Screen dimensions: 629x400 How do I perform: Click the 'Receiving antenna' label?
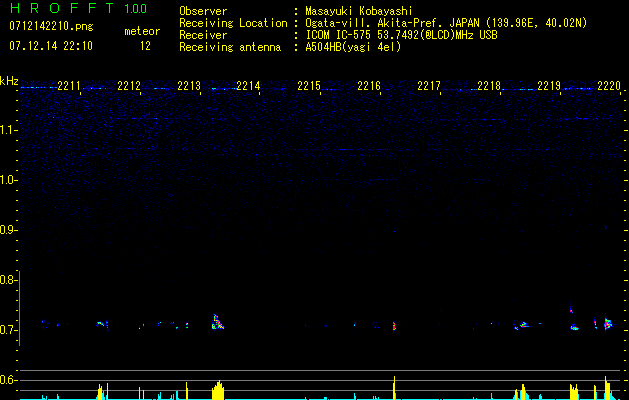pos(230,47)
